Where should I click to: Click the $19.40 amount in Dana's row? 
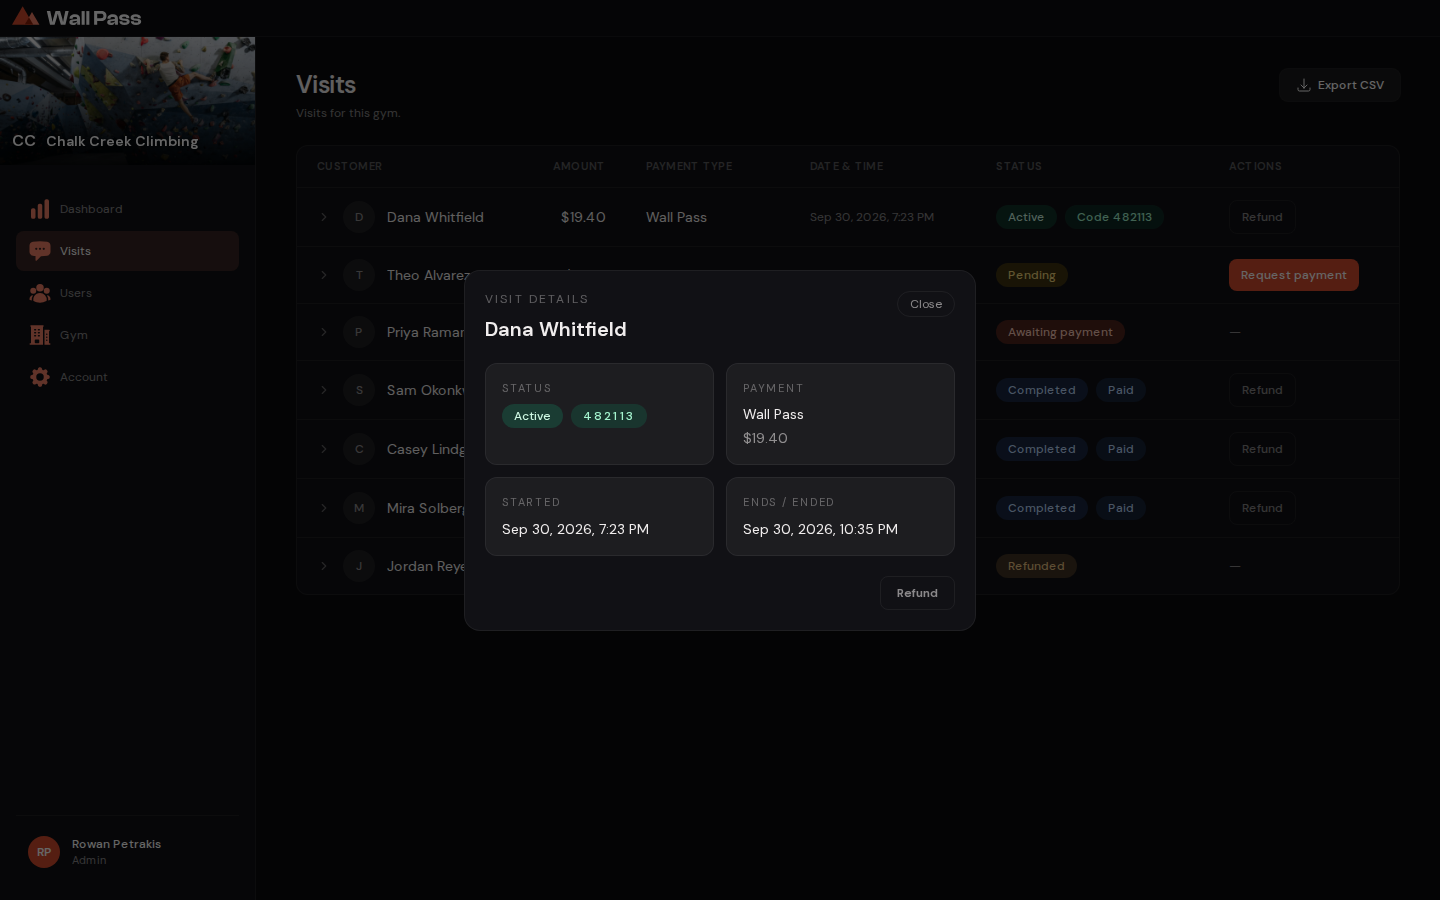pyautogui.click(x=583, y=217)
